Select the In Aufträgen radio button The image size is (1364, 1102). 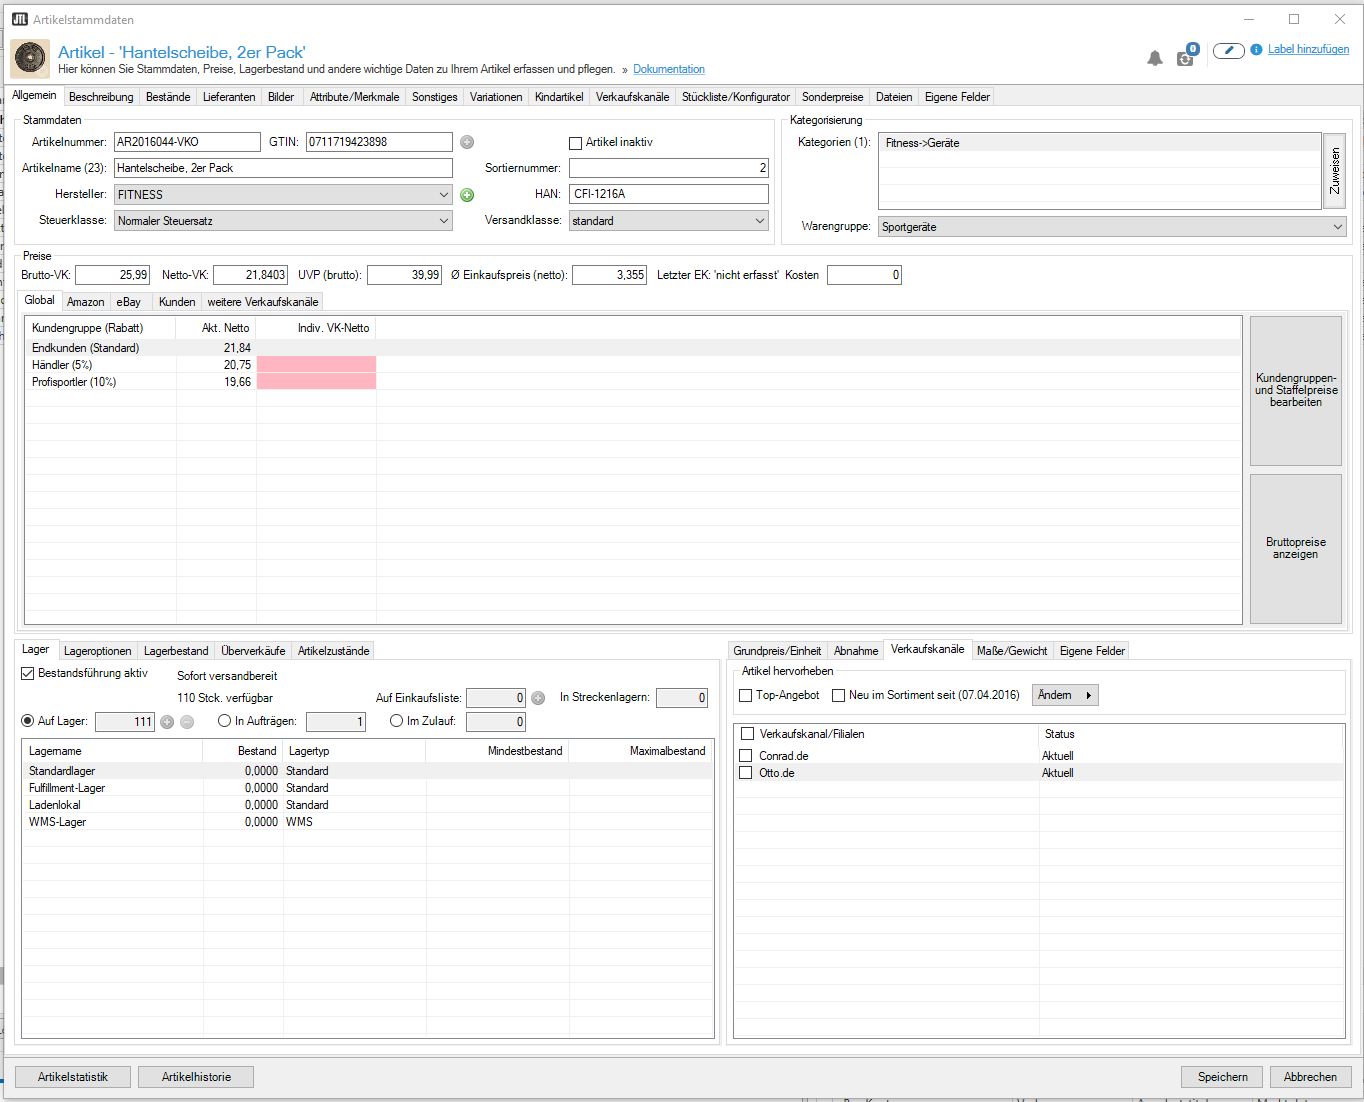pyautogui.click(x=225, y=721)
